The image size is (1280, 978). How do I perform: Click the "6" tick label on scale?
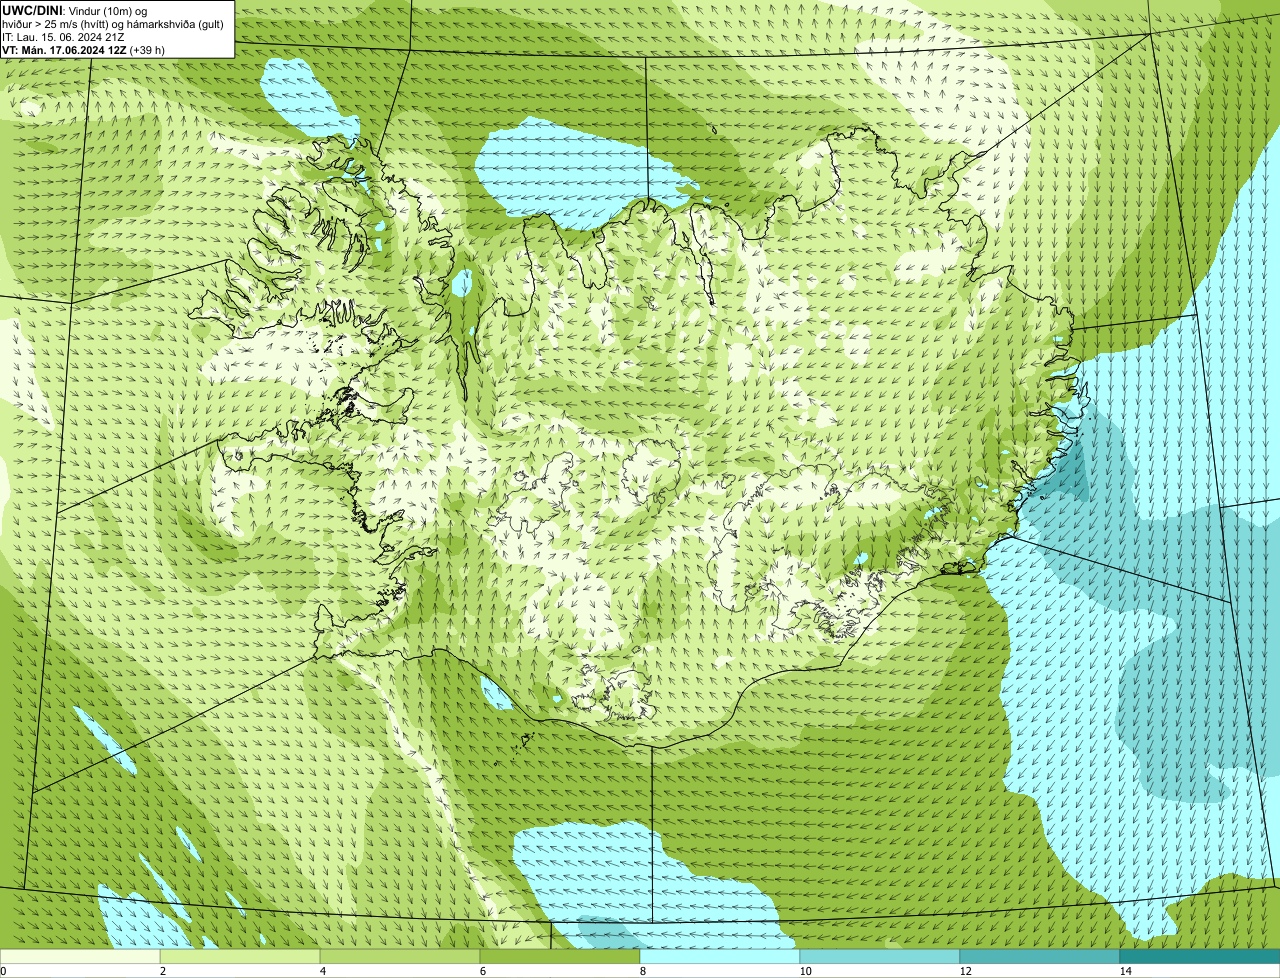tap(482, 971)
